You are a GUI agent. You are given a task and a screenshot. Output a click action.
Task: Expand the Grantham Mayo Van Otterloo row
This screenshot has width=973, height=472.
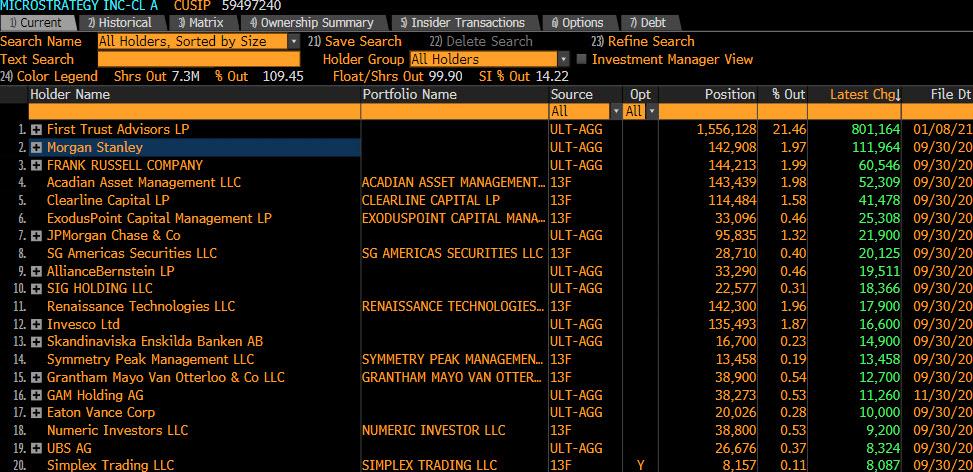[x=37, y=378]
